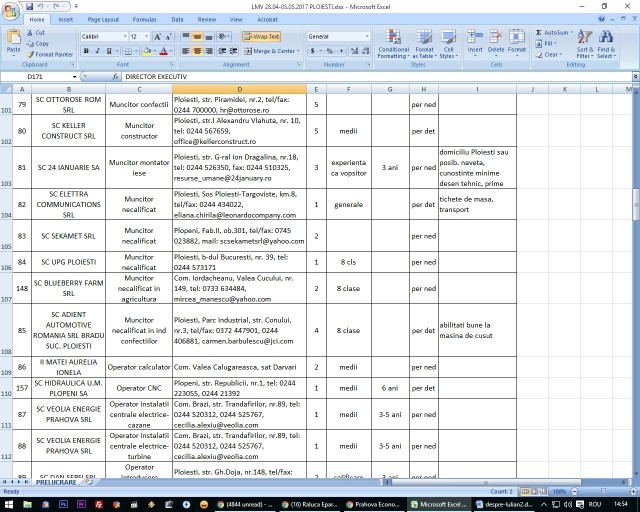Open the Home ribbon tab
The width and height of the screenshot is (640, 512).
pyautogui.click(x=37, y=19)
